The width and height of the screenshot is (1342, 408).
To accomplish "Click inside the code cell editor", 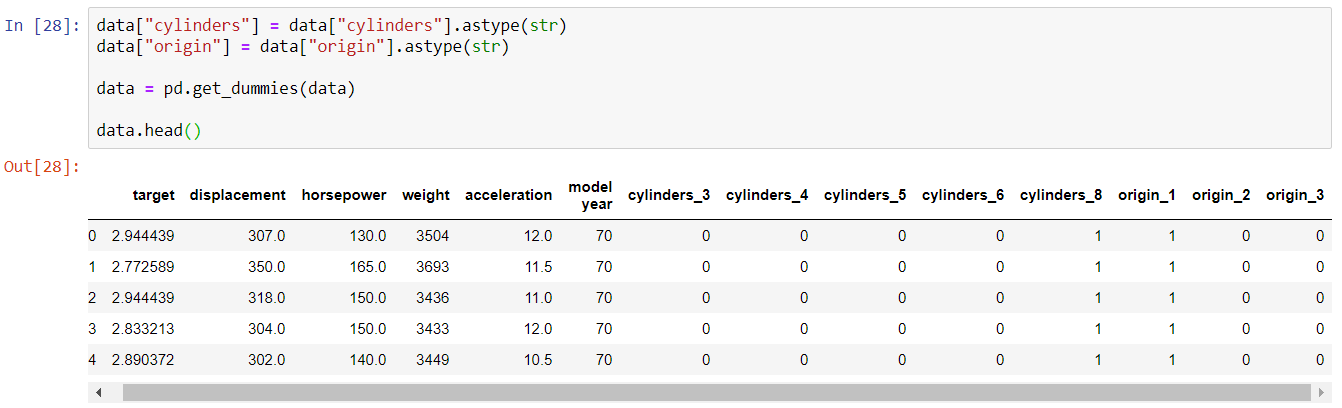I will (x=709, y=78).
